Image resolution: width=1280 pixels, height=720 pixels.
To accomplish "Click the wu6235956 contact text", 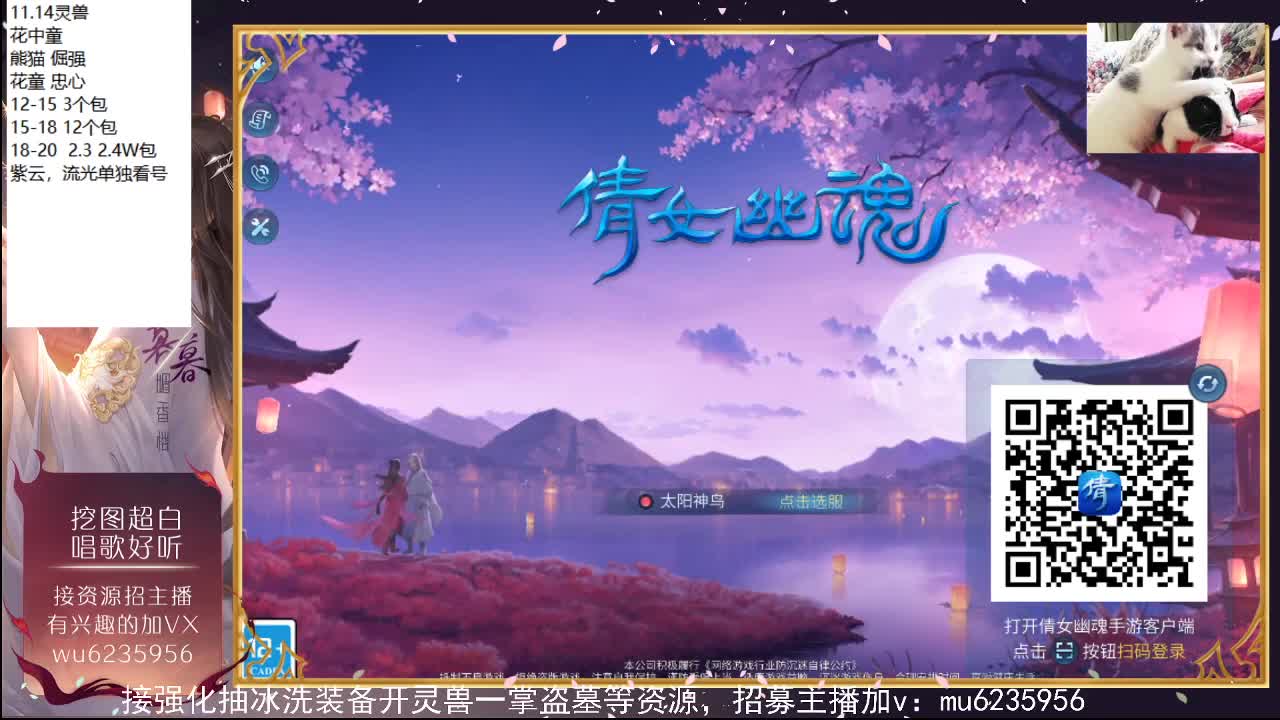I will pos(121,654).
